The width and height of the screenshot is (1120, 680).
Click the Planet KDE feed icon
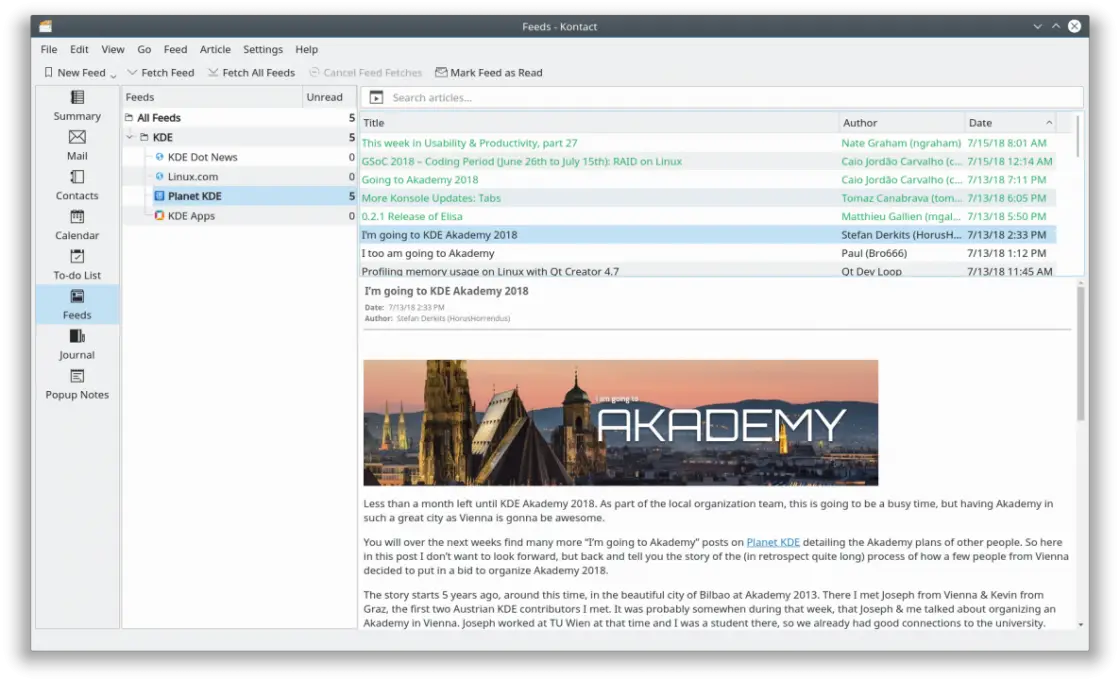tap(159, 196)
